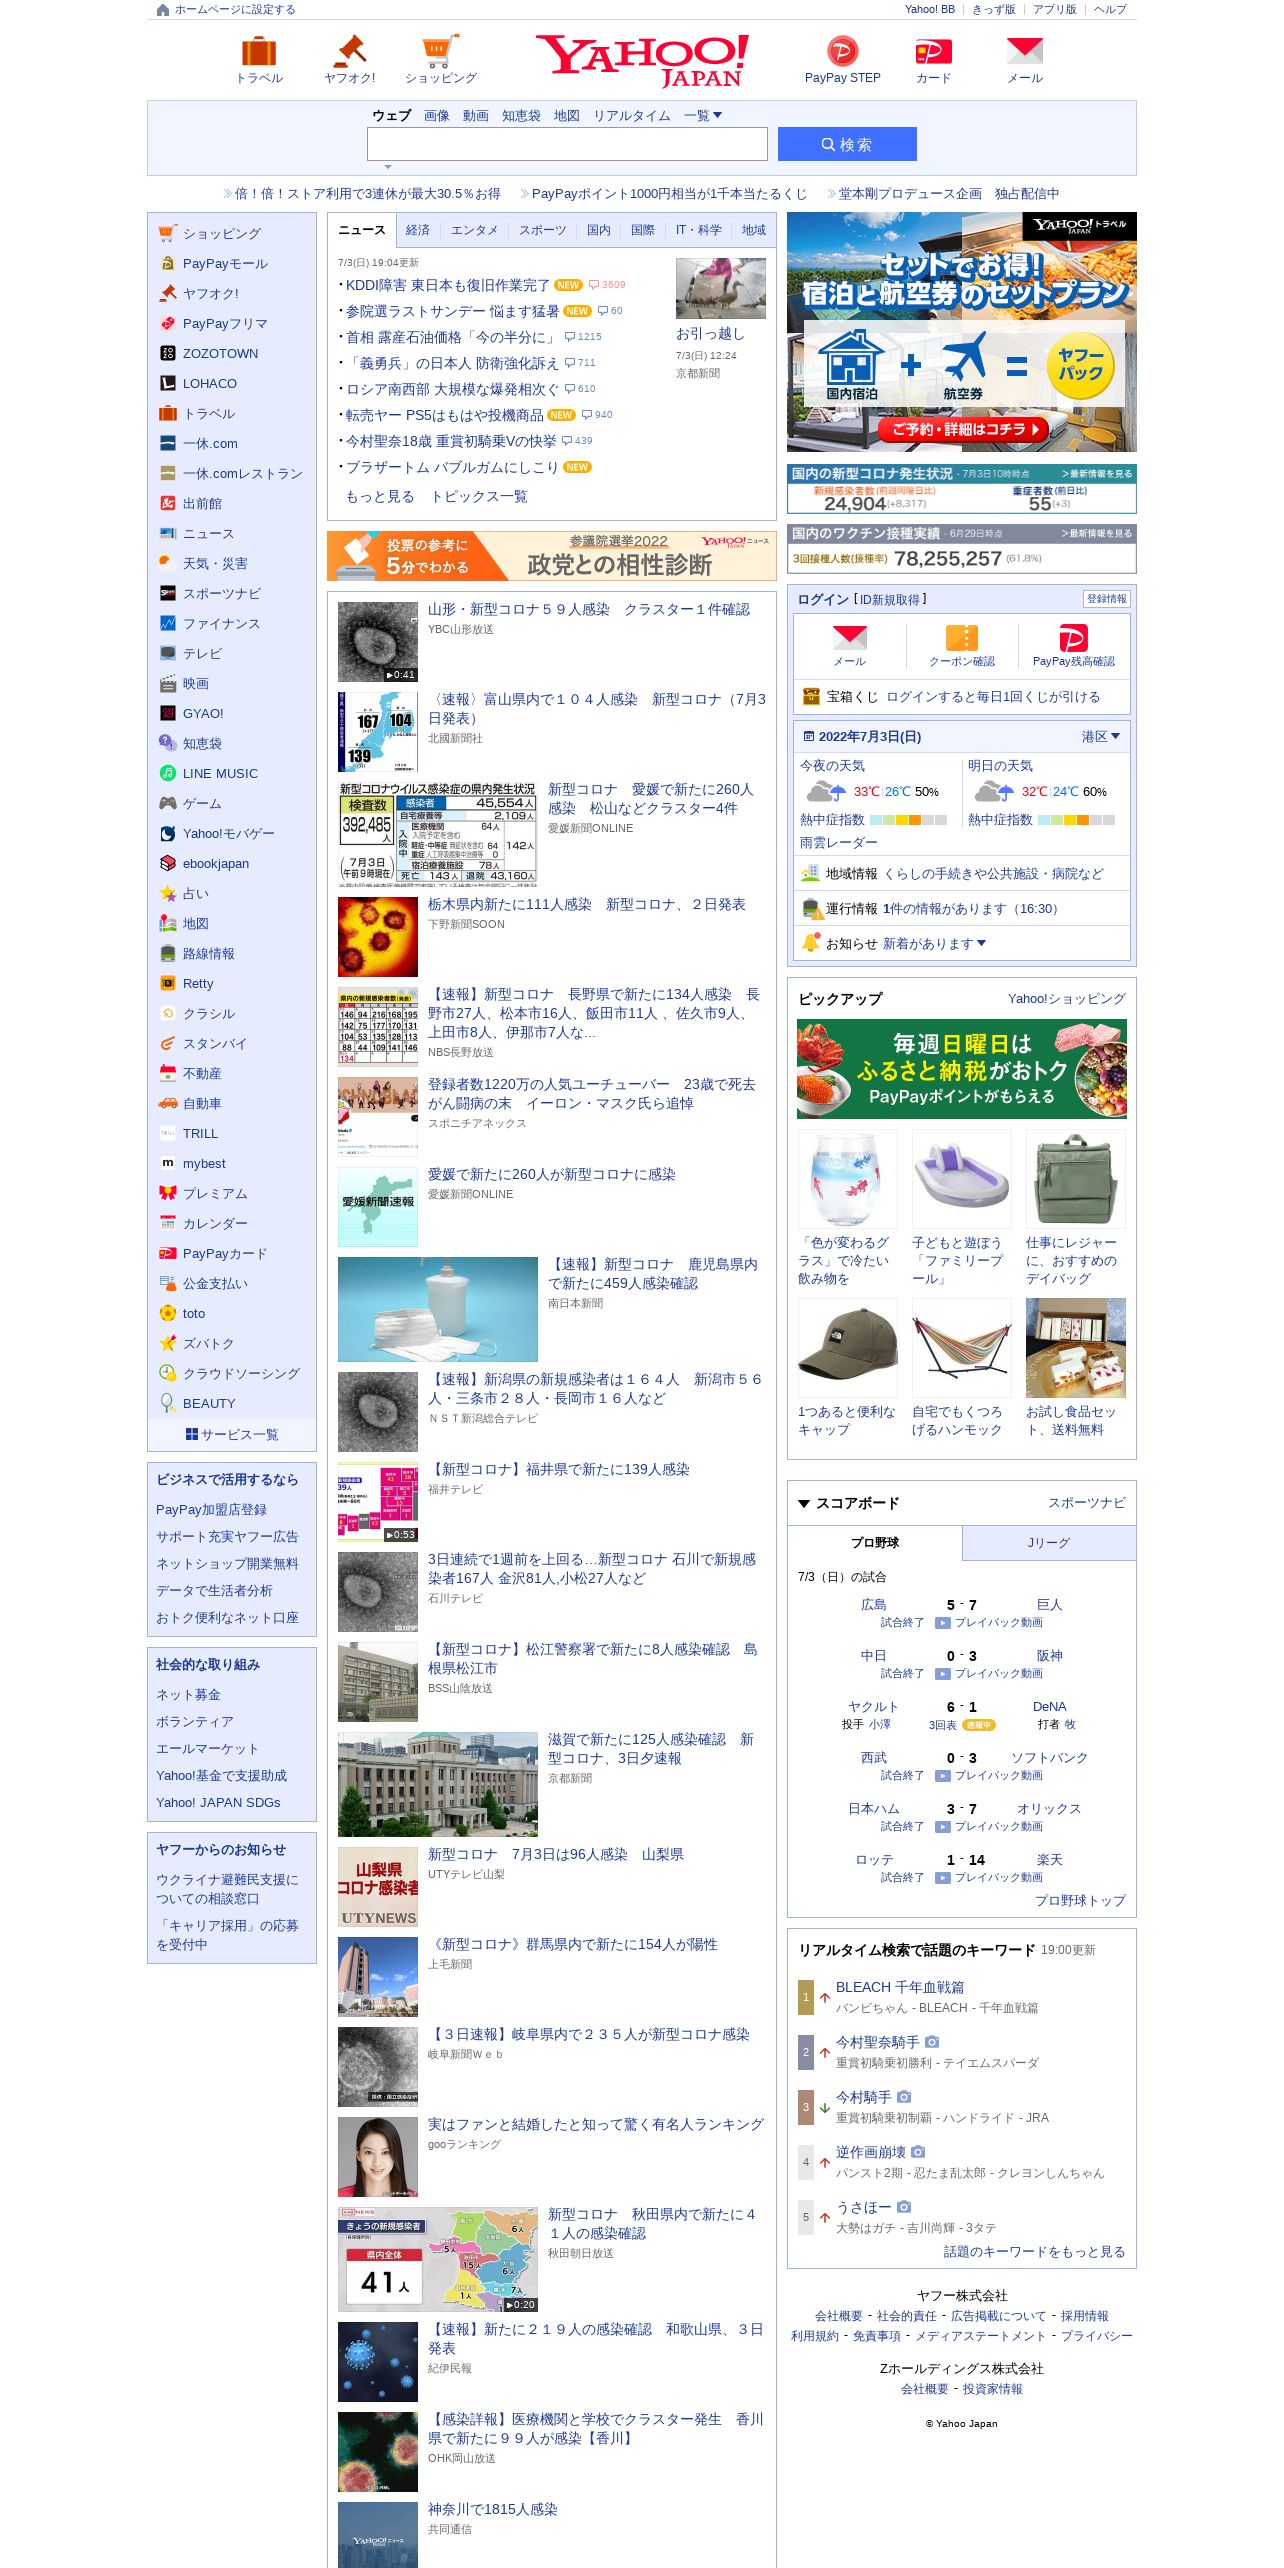
Task: Click the GYAO! sidebar icon
Action: pyautogui.click(x=168, y=713)
